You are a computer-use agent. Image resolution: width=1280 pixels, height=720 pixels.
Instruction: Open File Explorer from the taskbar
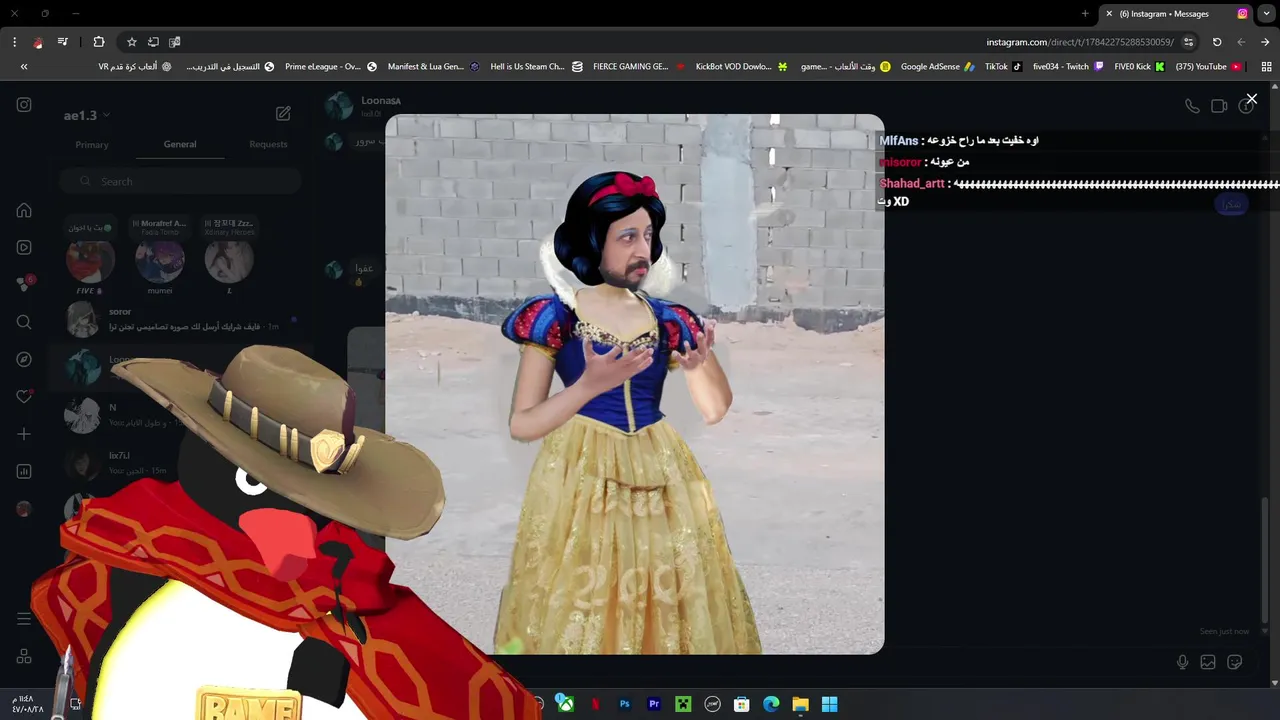pos(800,704)
